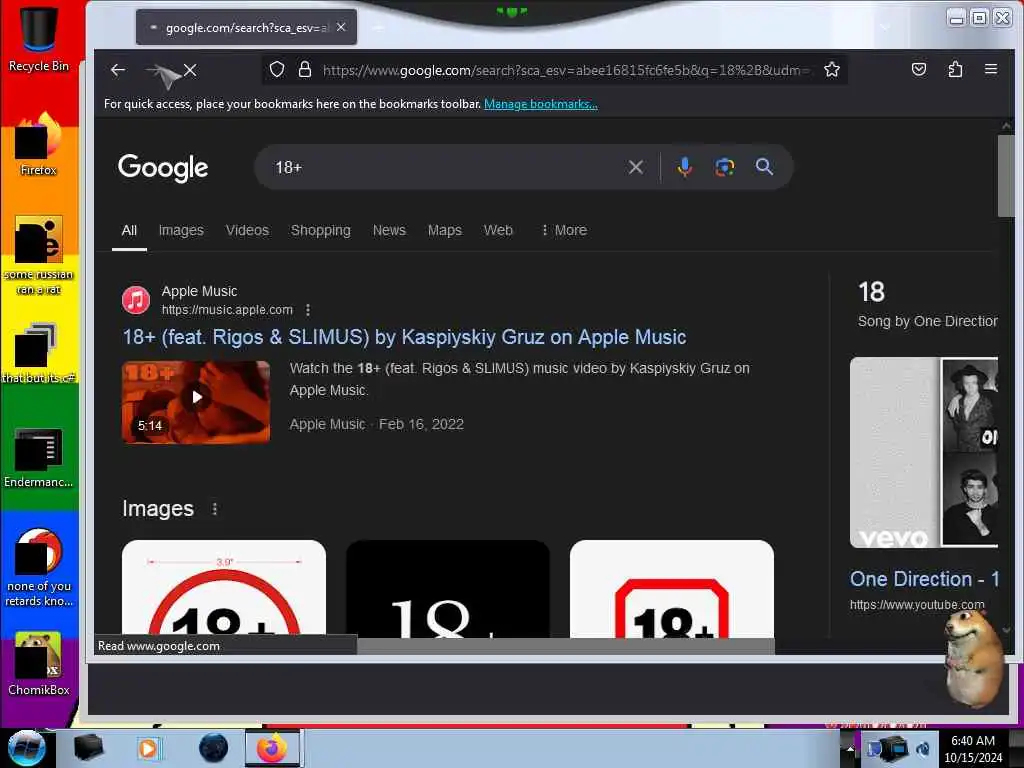Open the dark globe taskbar icon

point(213,748)
